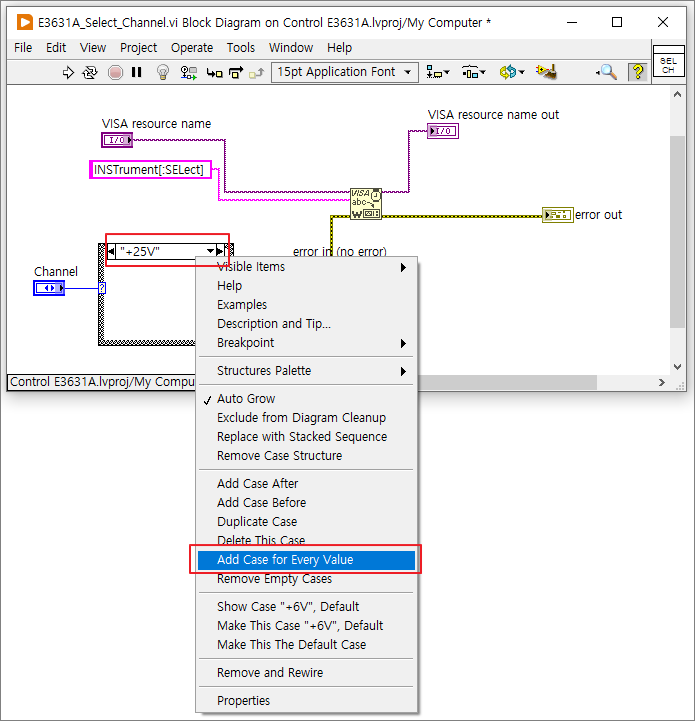Select Show Case "+6V", Default
This screenshot has width=695, height=721.
click(307, 607)
